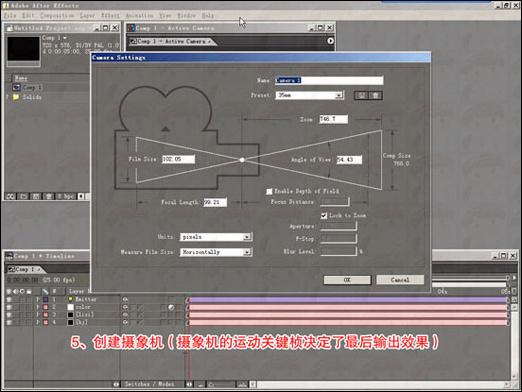
Task: Click the lock column header in Timeline
Action: coord(29,291)
